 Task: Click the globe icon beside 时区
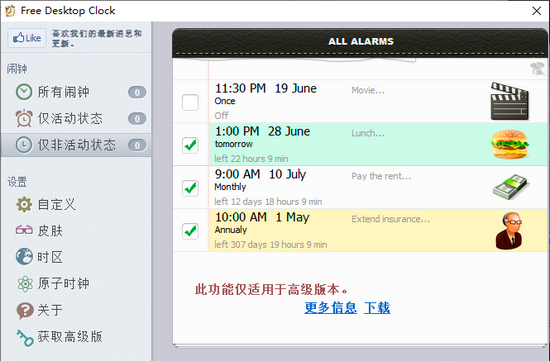[24, 256]
